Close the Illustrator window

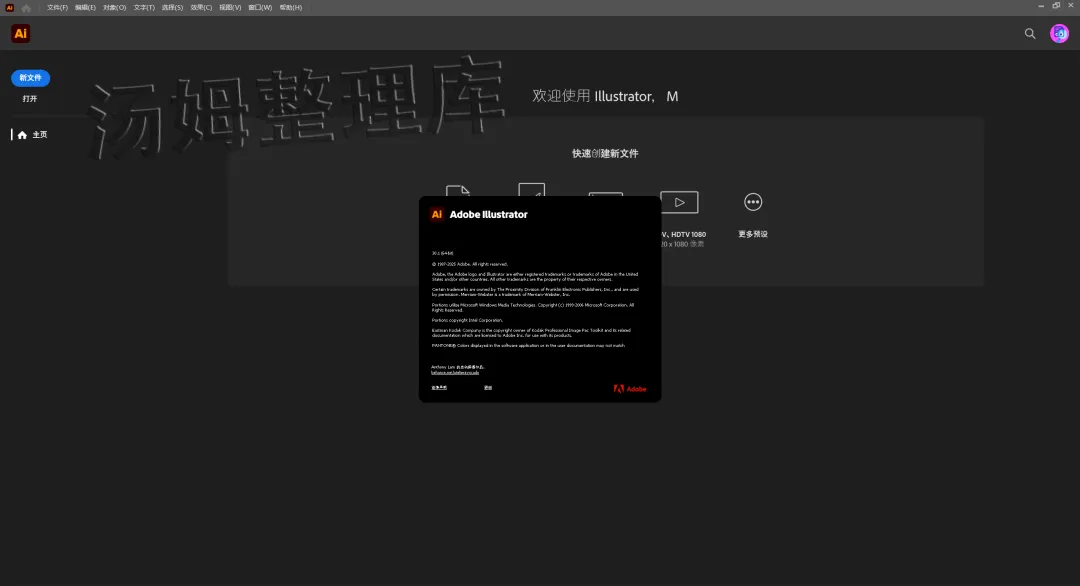1071,6
